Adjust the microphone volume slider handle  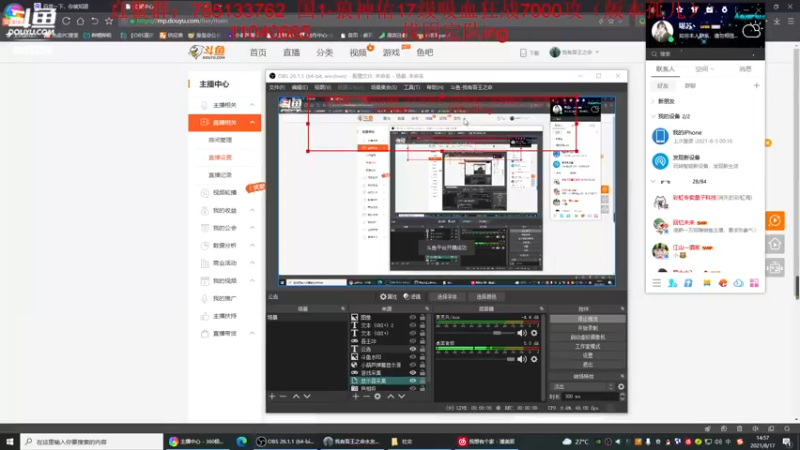click(497, 333)
